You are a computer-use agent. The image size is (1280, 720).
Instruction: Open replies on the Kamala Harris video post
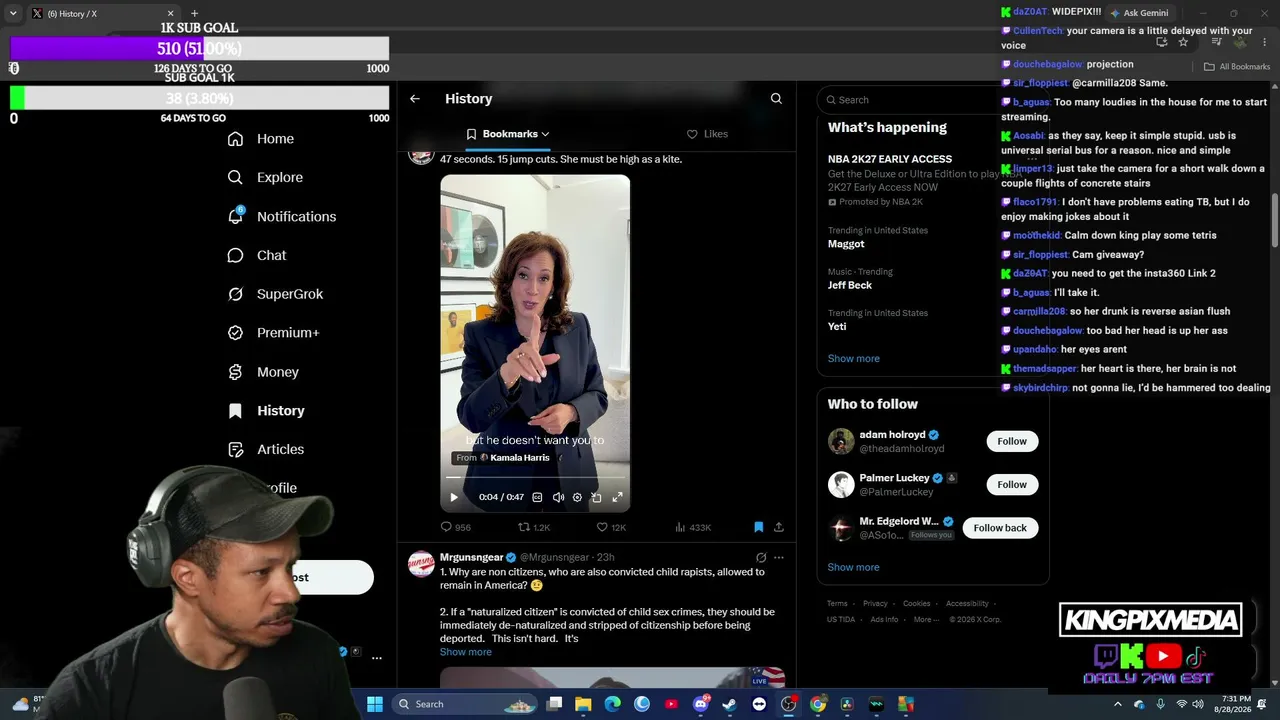point(456,527)
